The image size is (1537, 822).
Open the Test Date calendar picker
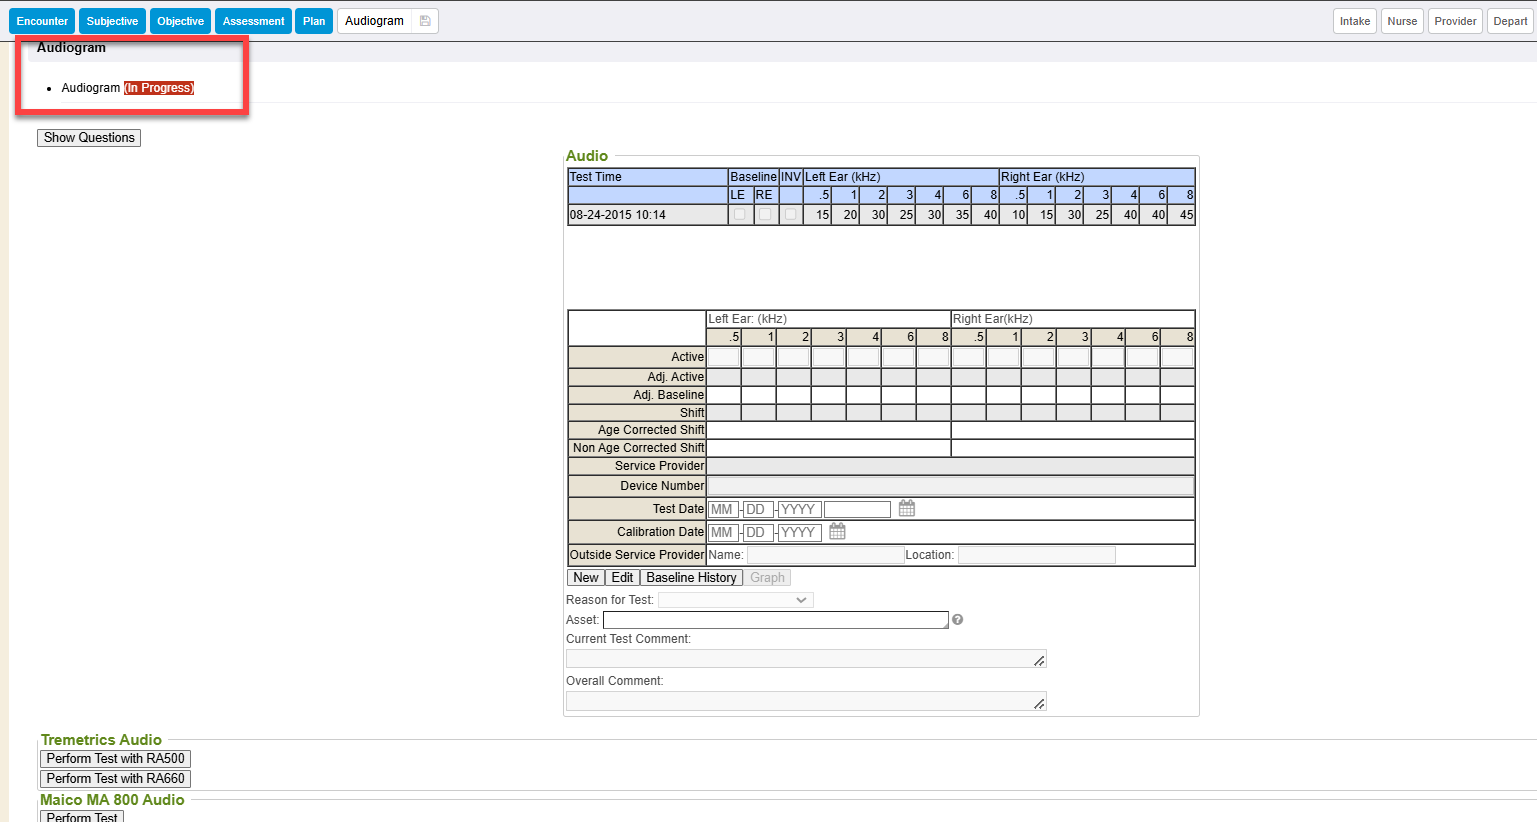[x=906, y=509]
